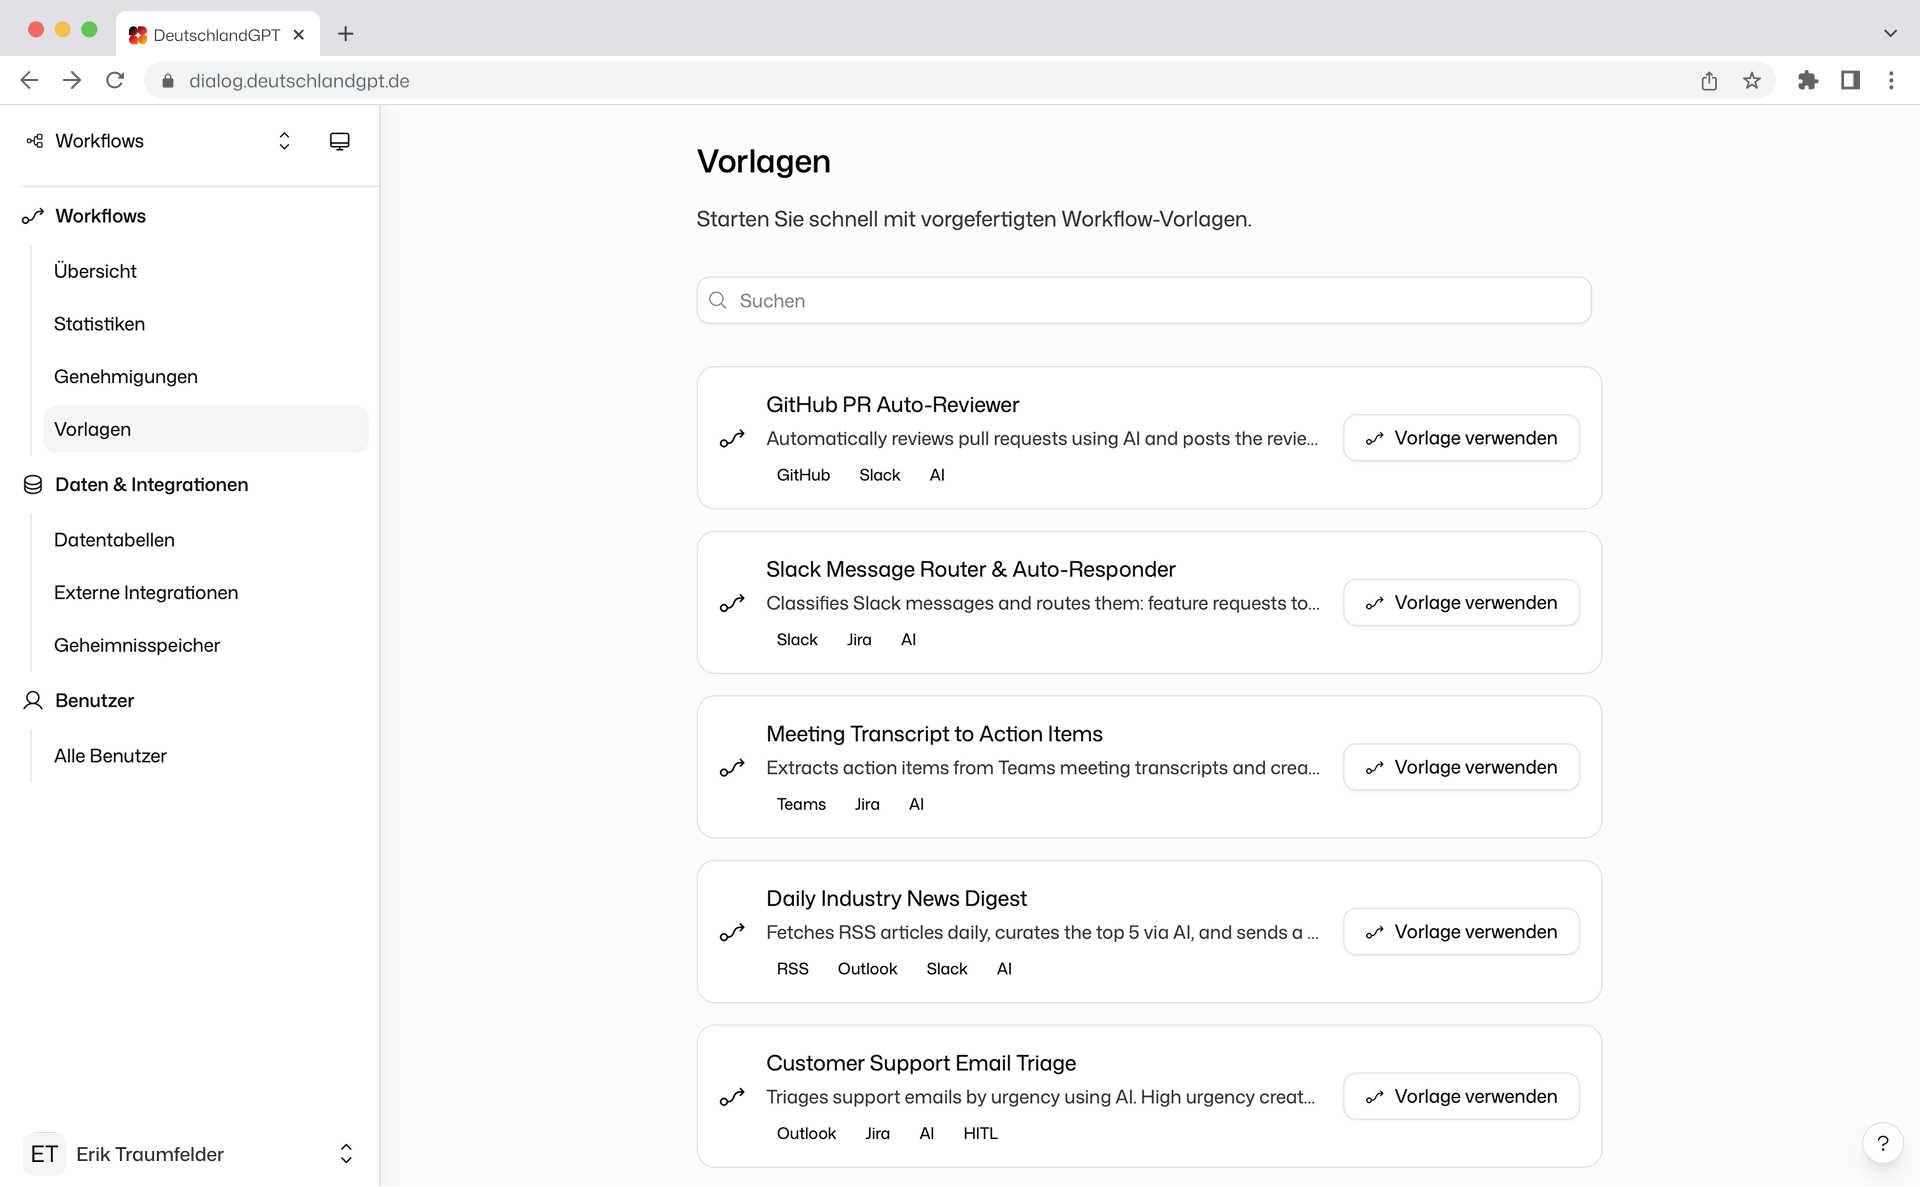
Task: Click the Workflows section heading icon
Action: click(33, 216)
